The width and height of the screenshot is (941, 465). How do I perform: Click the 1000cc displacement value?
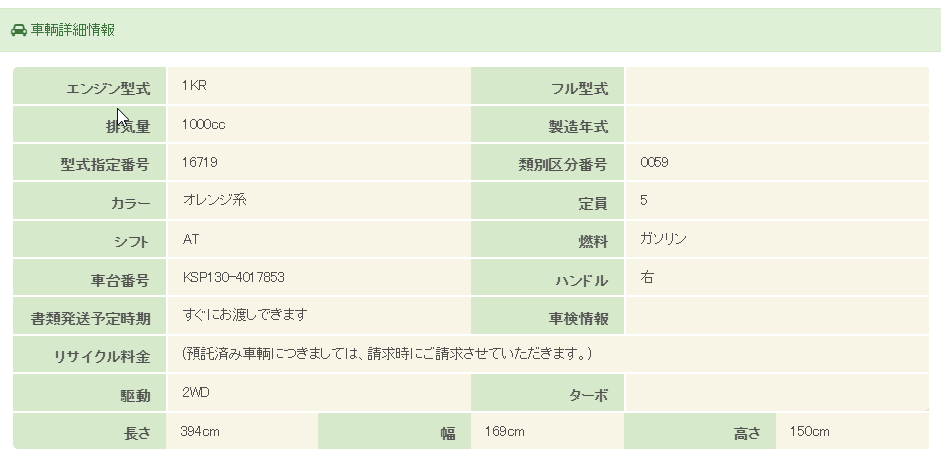point(203,124)
